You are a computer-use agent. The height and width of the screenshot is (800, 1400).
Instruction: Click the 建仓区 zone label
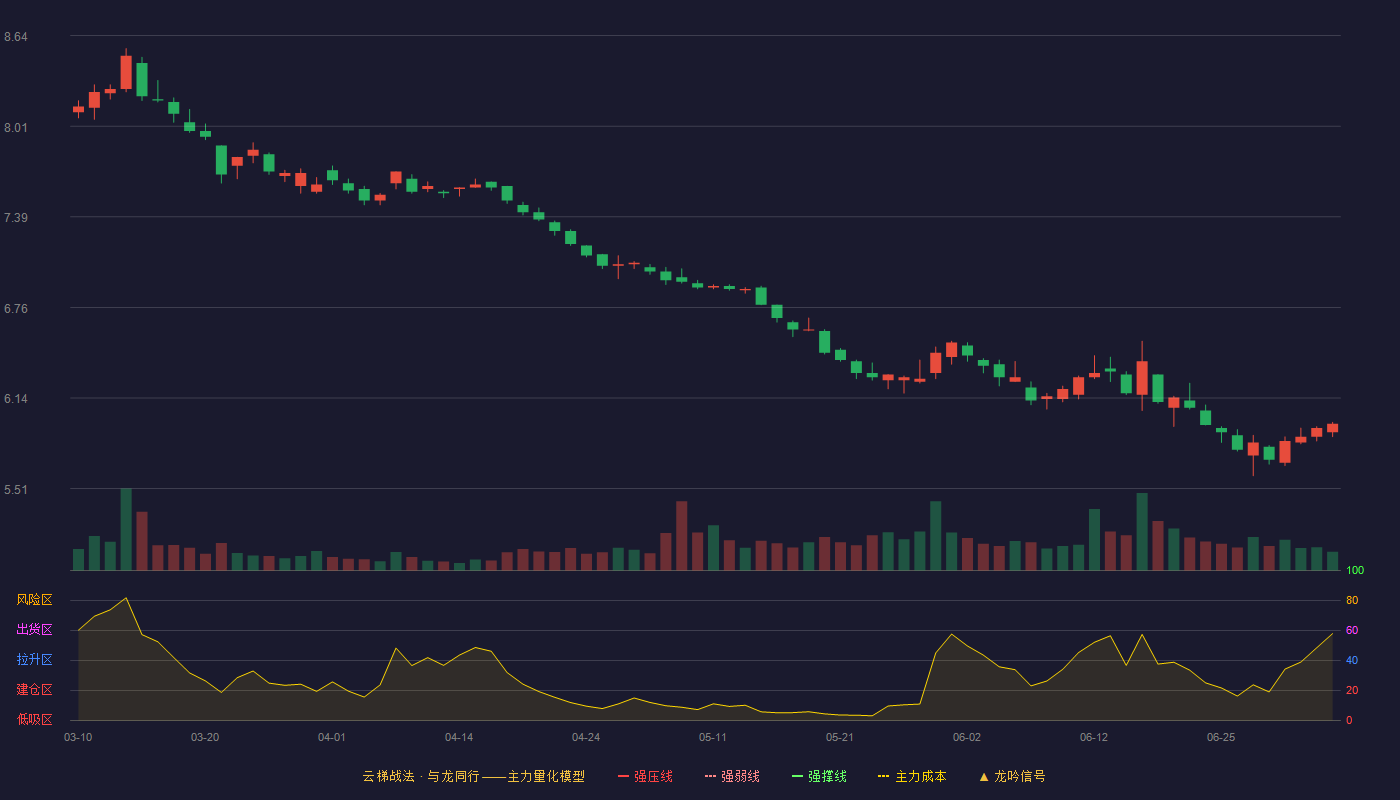point(34,690)
